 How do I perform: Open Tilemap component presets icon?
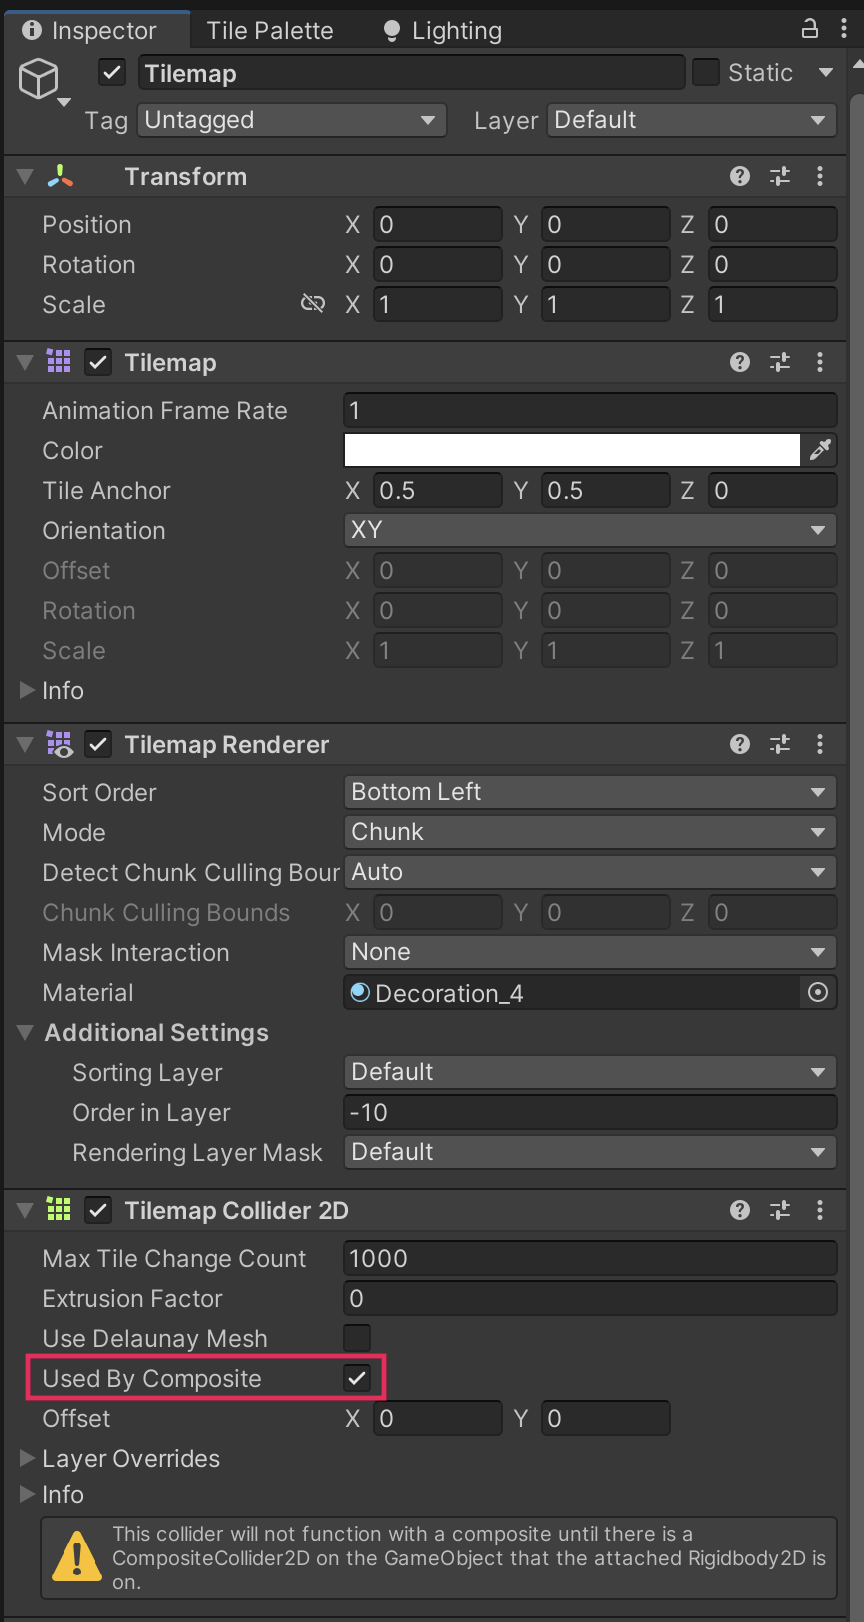780,363
